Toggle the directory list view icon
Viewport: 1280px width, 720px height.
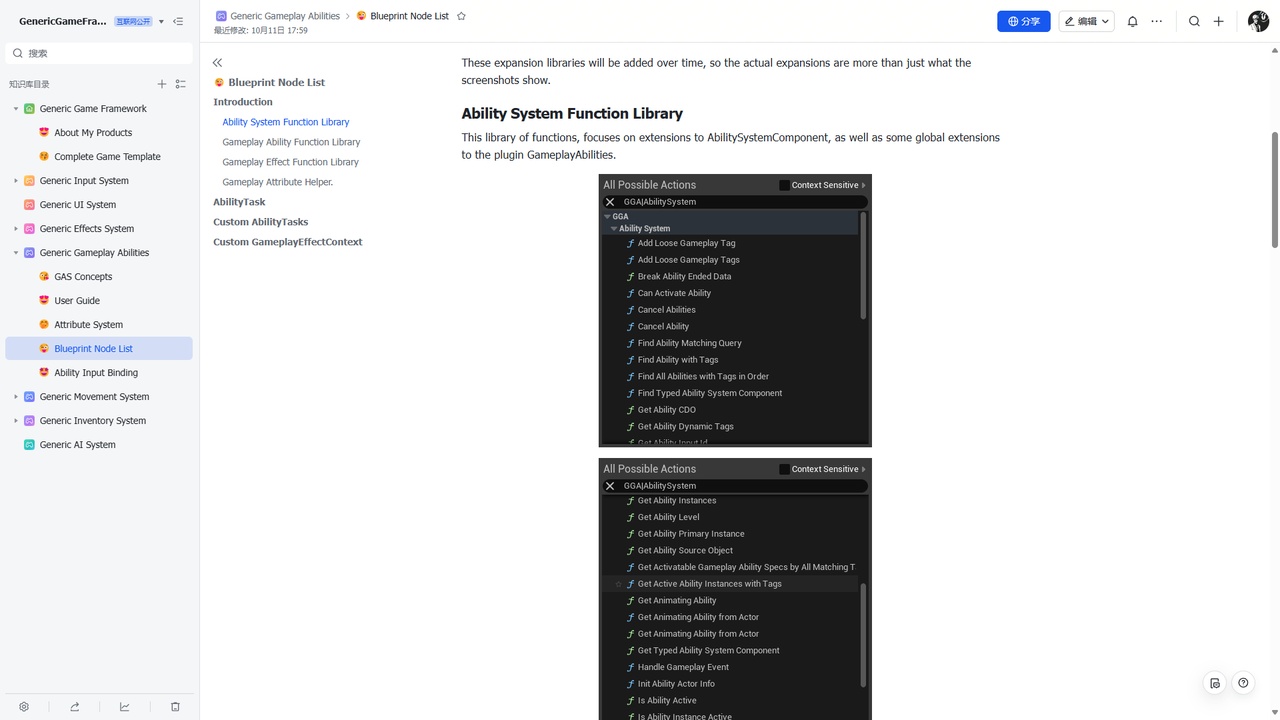click(x=181, y=84)
